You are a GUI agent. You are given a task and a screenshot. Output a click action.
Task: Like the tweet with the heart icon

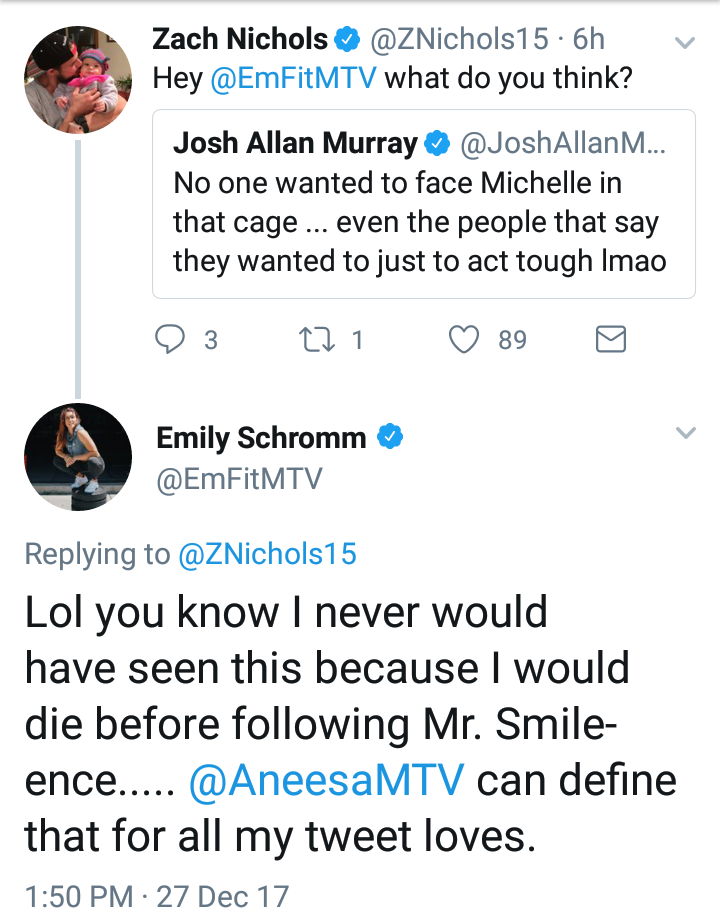[x=464, y=340]
